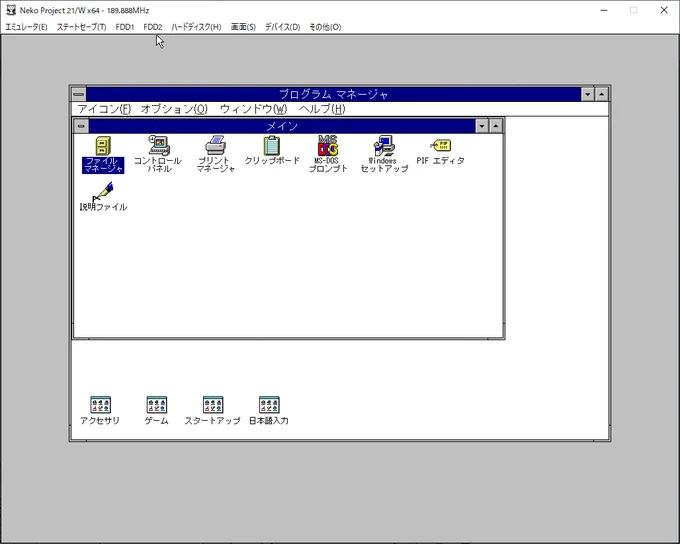This screenshot has height=544, width=680.
Task: Select the 日本語入力 program group icon
Action: pos(269,410)
